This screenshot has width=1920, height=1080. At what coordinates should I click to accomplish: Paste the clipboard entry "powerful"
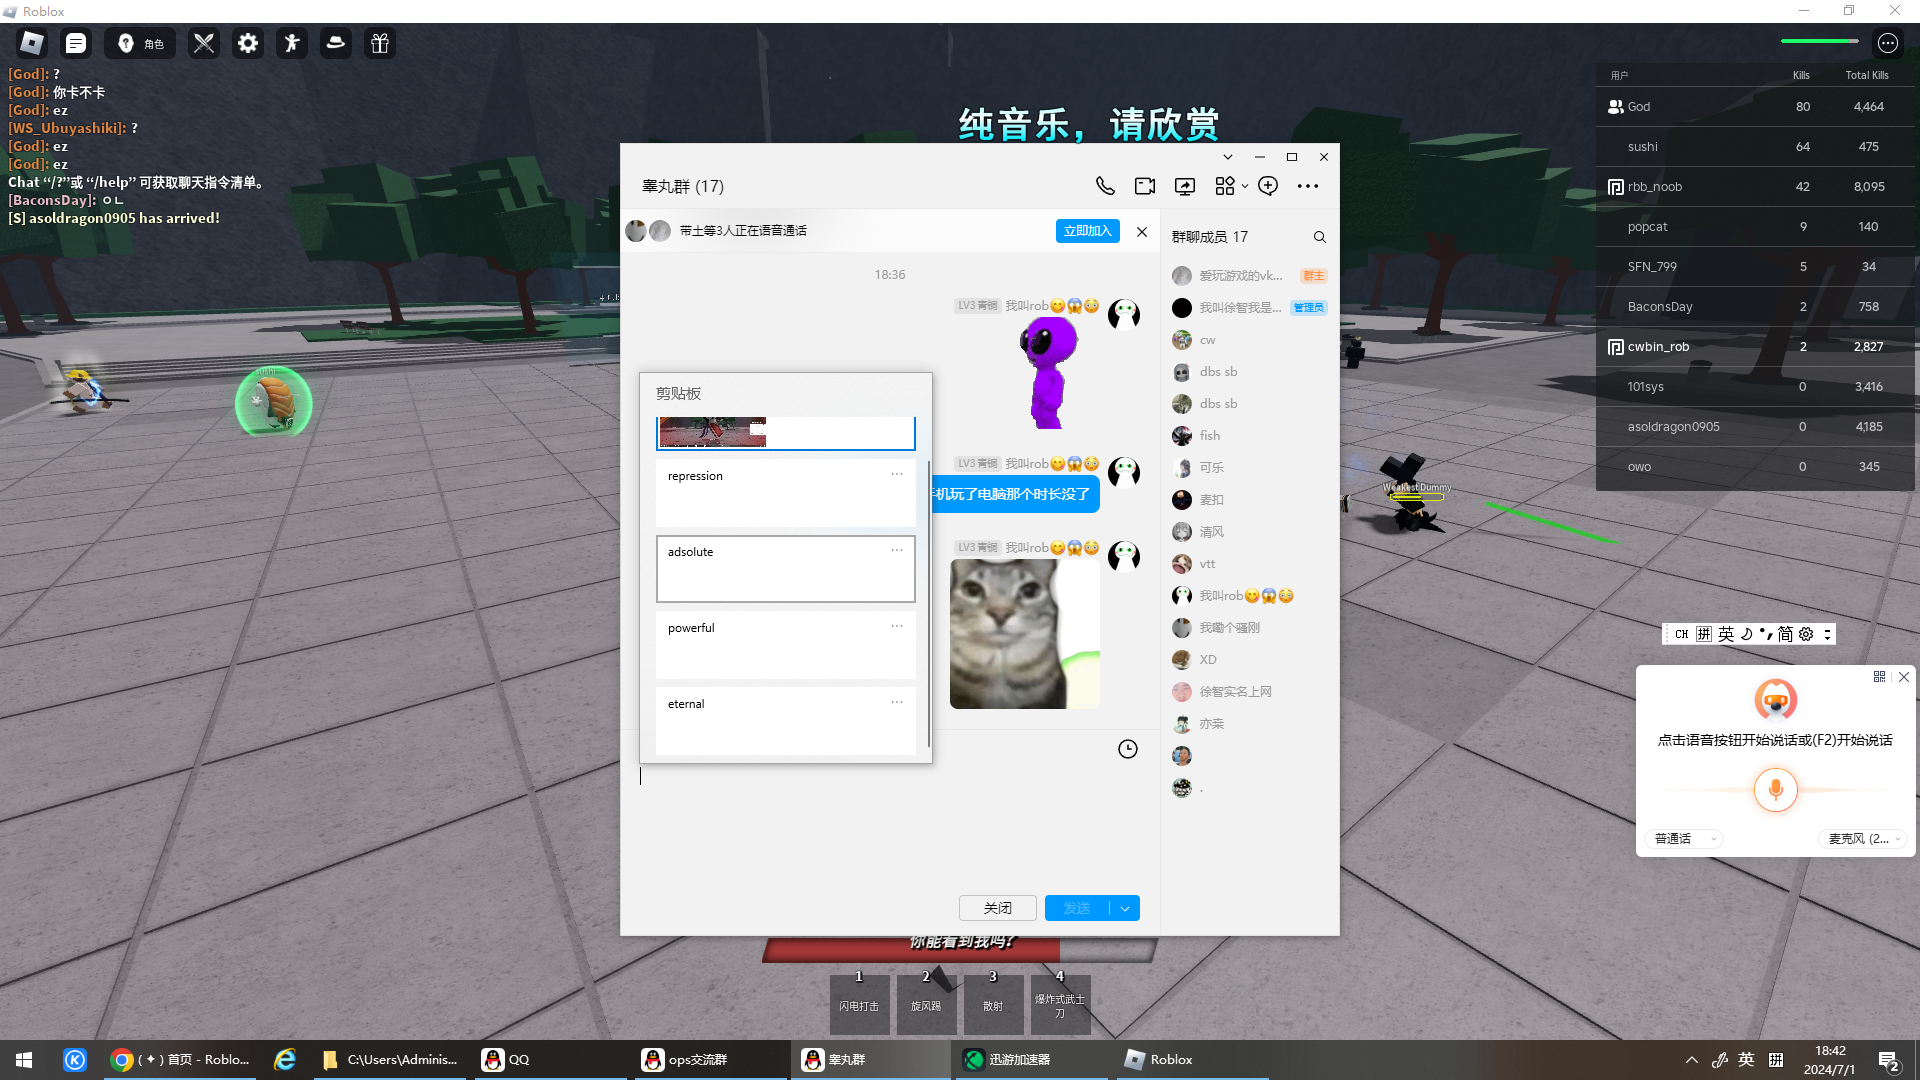coord(785,645)
